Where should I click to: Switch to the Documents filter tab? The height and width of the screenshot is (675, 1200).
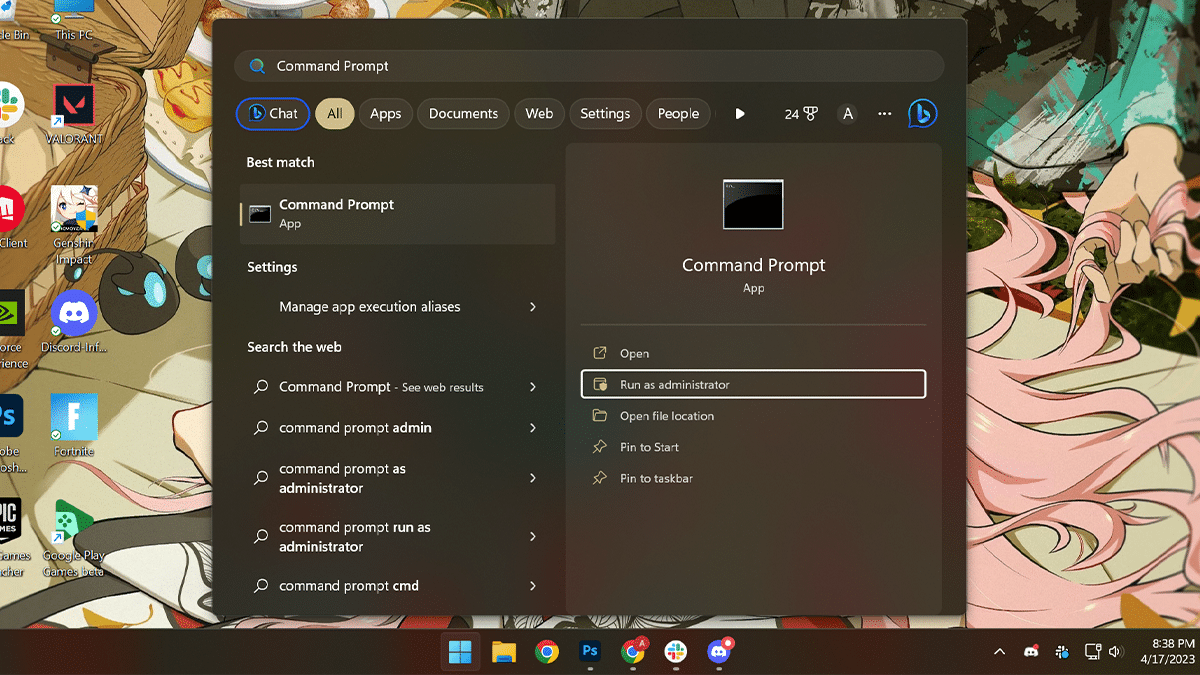point(463,114)
